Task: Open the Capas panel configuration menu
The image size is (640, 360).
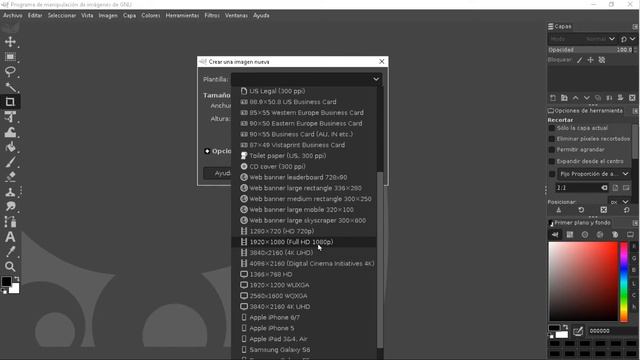Action: click(x=635, y=27)
